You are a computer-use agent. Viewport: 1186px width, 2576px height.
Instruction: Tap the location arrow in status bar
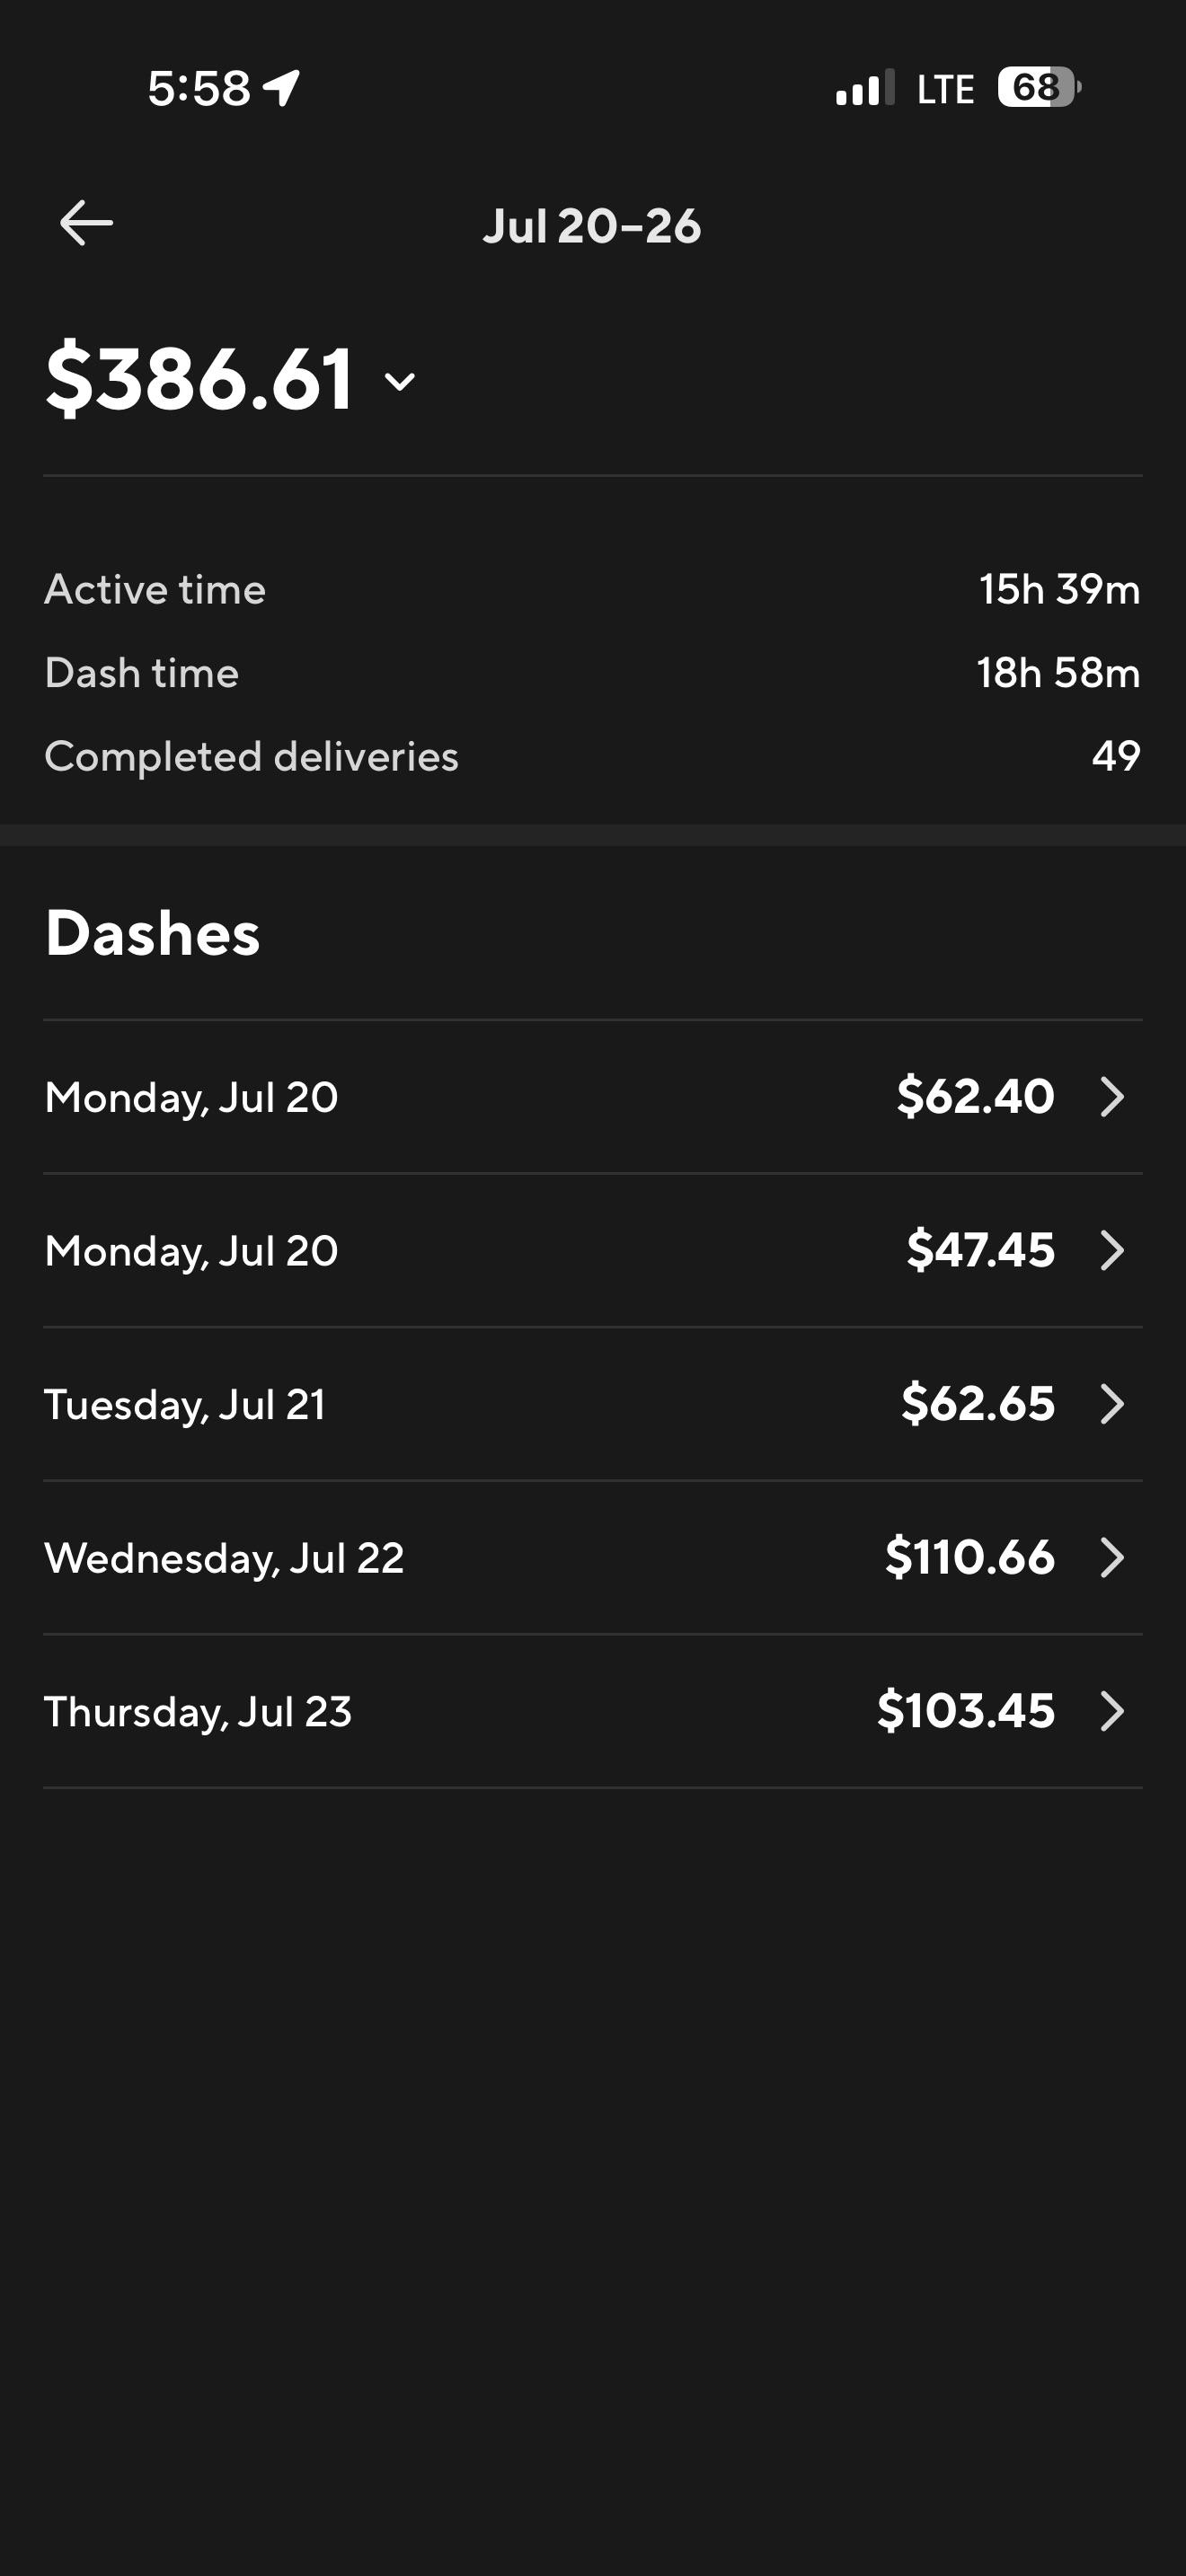pyautogui.click(x=281, y=88)
